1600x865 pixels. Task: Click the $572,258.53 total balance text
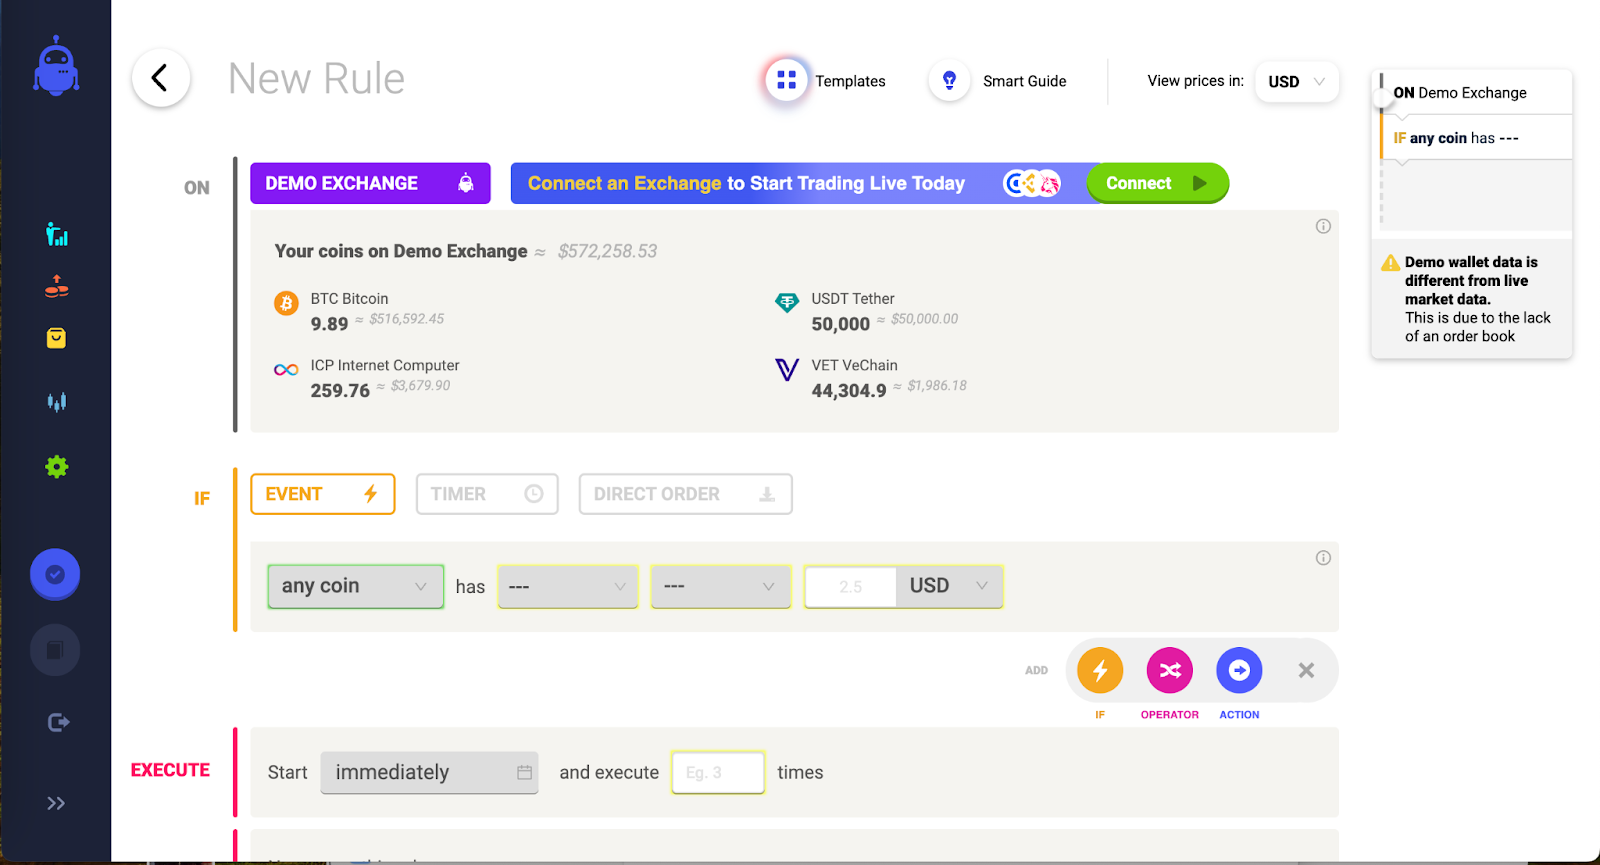click(x=607, y=252)
